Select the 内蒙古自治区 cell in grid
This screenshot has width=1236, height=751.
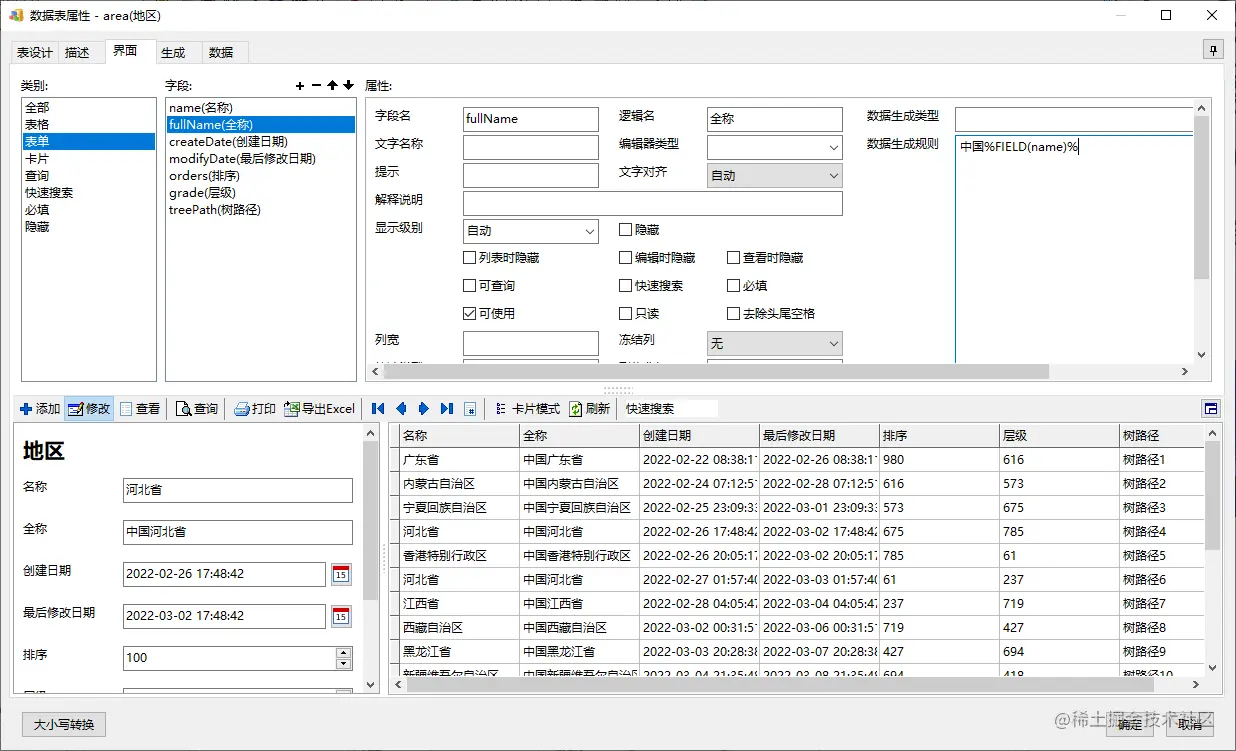(459, 484)
